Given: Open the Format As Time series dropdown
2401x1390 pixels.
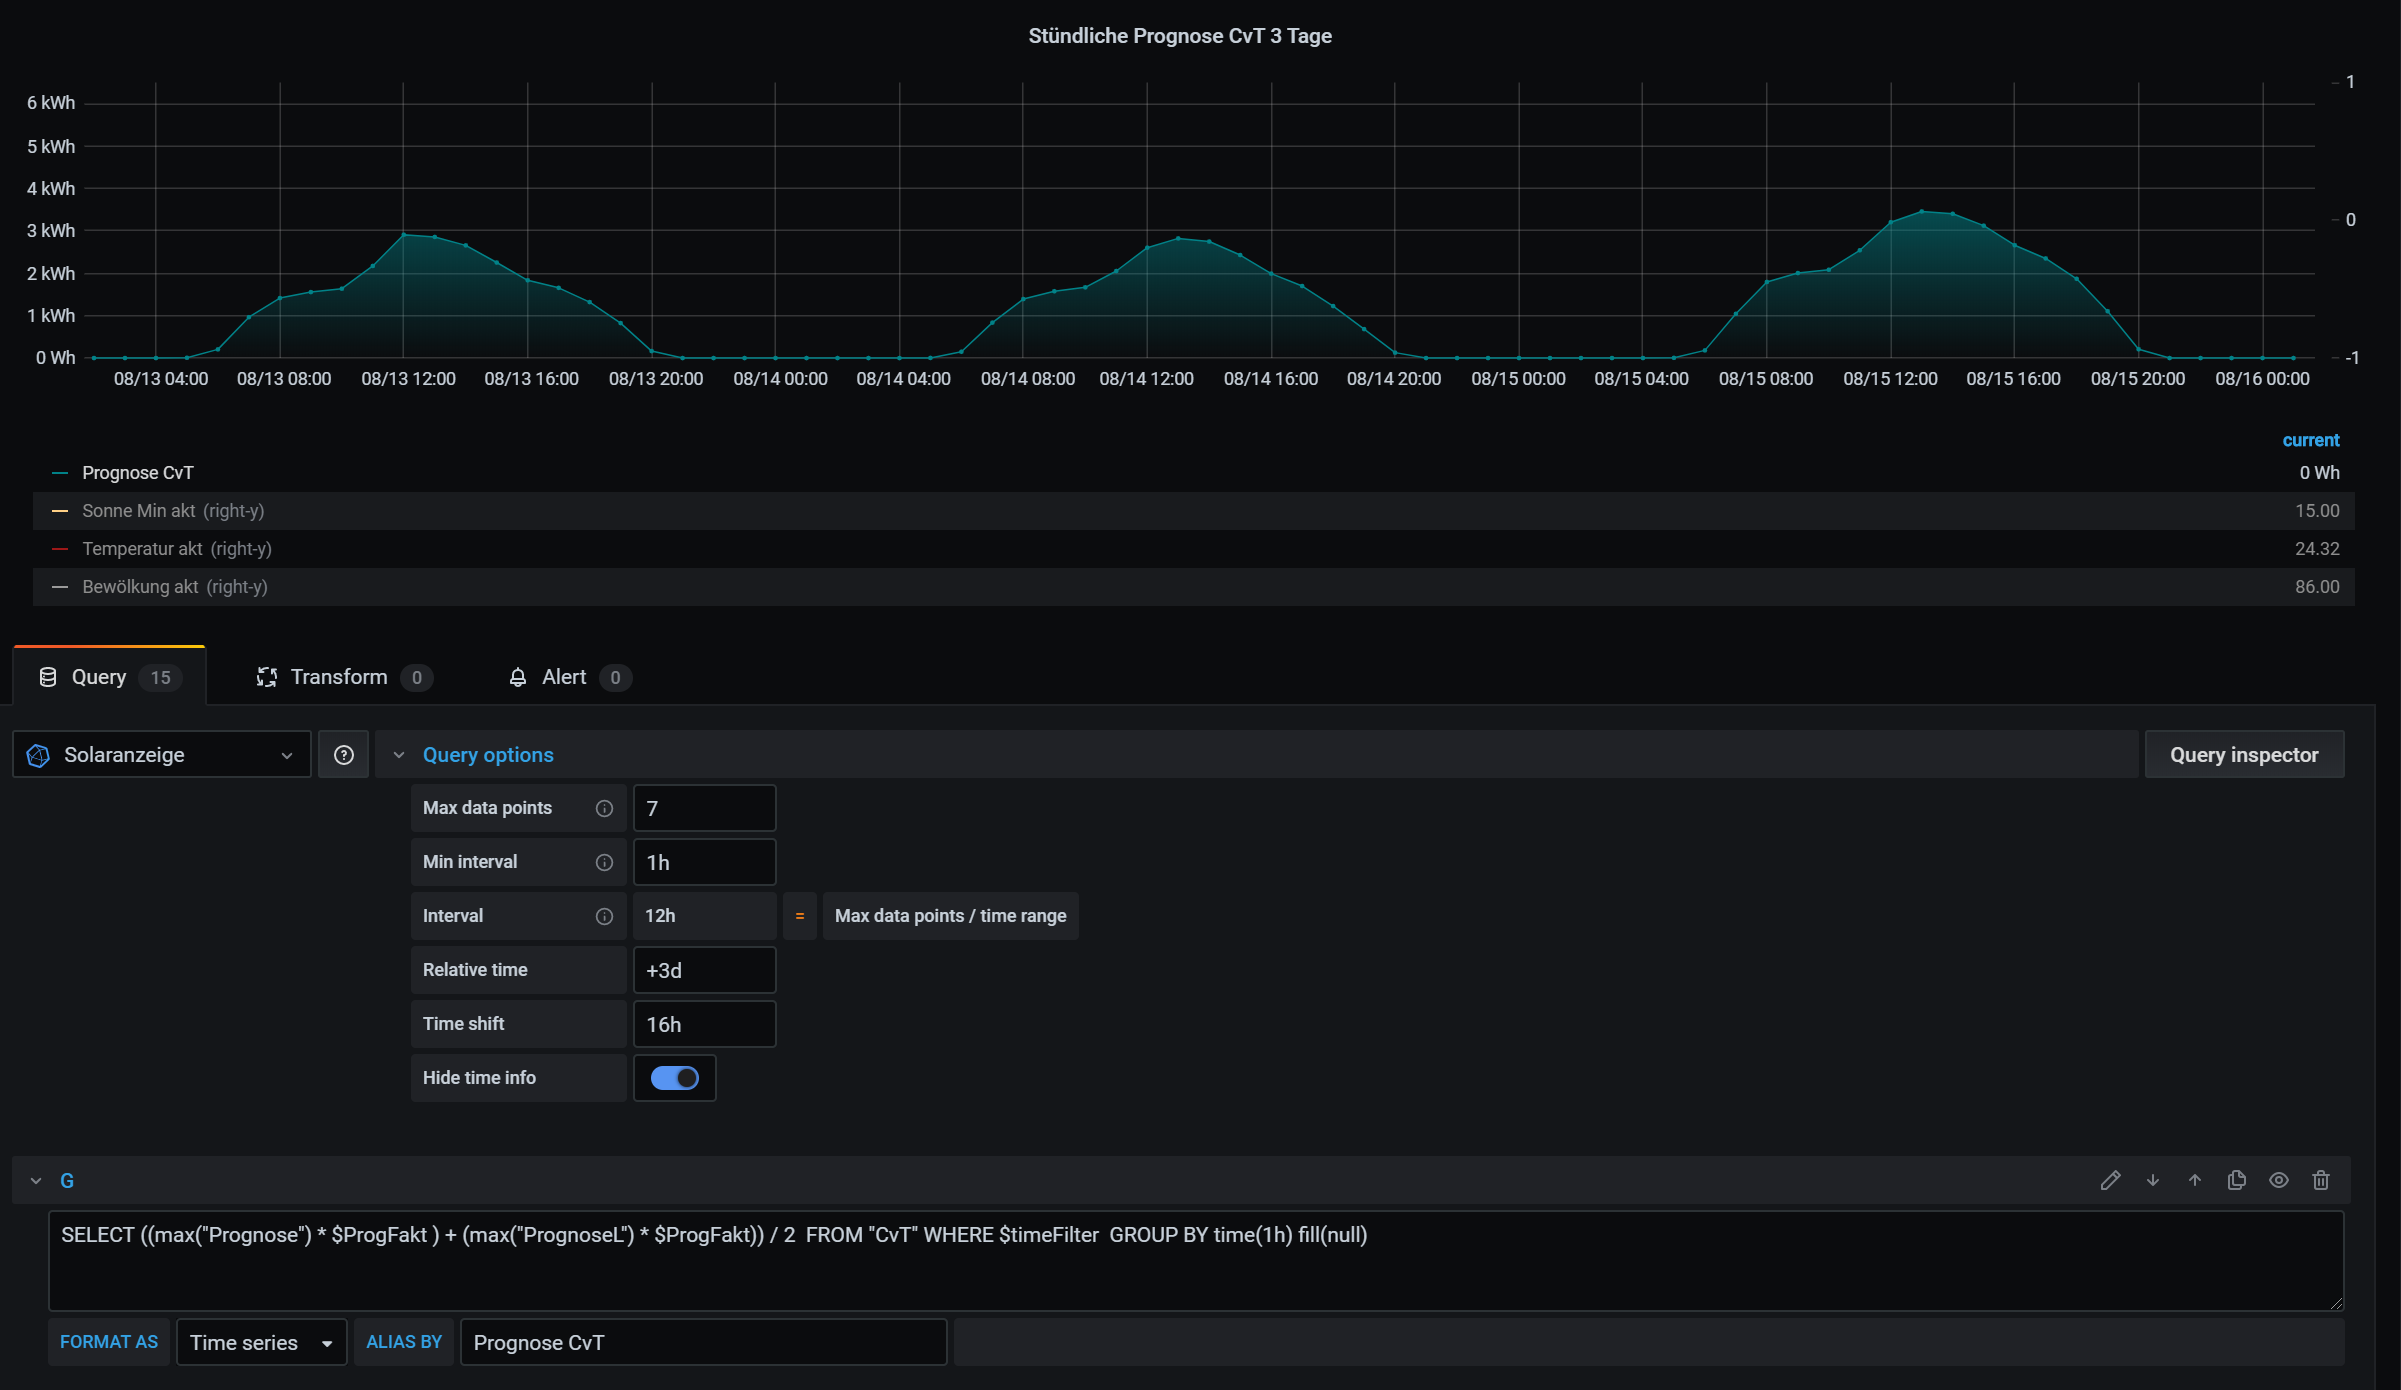Looking at the screenshot, I should [x=262, y=1343].
